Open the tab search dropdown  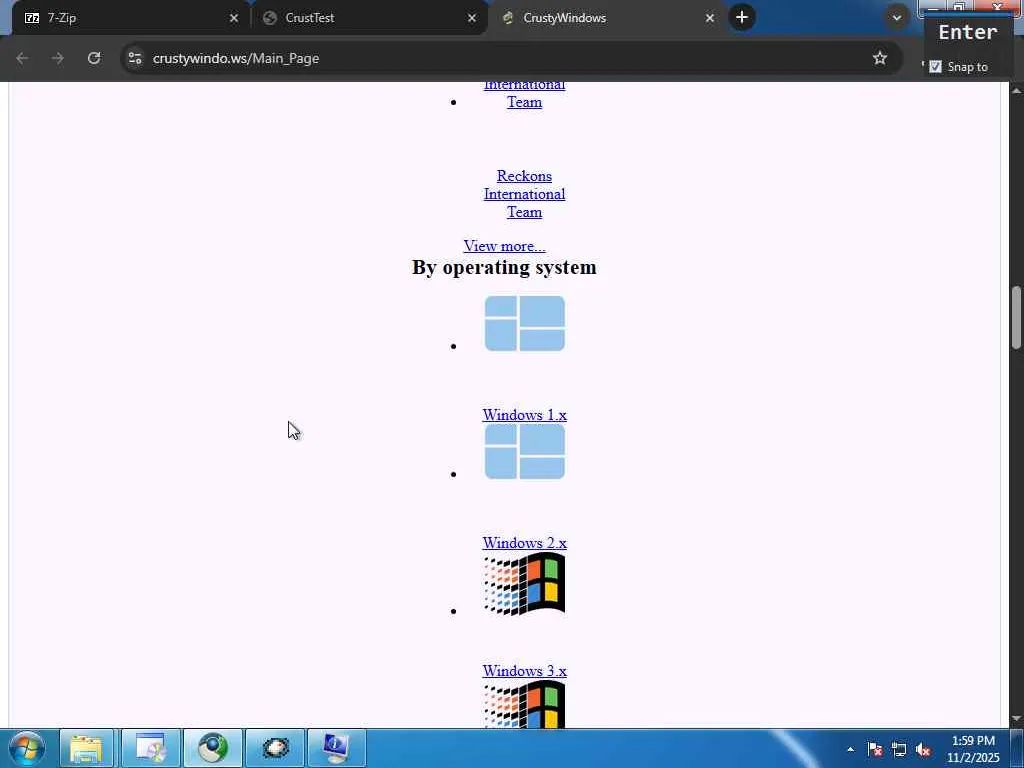(897, 18)
